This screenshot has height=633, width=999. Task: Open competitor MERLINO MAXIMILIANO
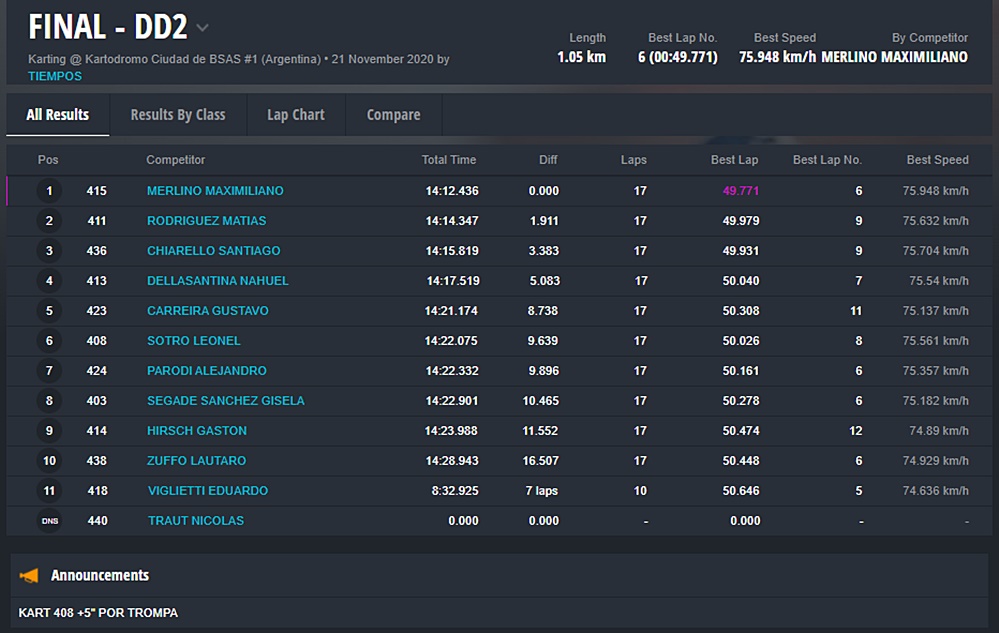click(x=215, y=191)
